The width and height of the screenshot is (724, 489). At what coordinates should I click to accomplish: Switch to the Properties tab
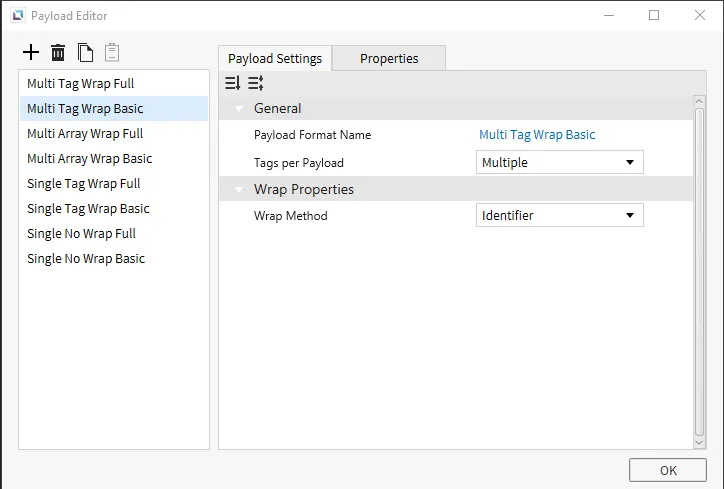[389, 58]
